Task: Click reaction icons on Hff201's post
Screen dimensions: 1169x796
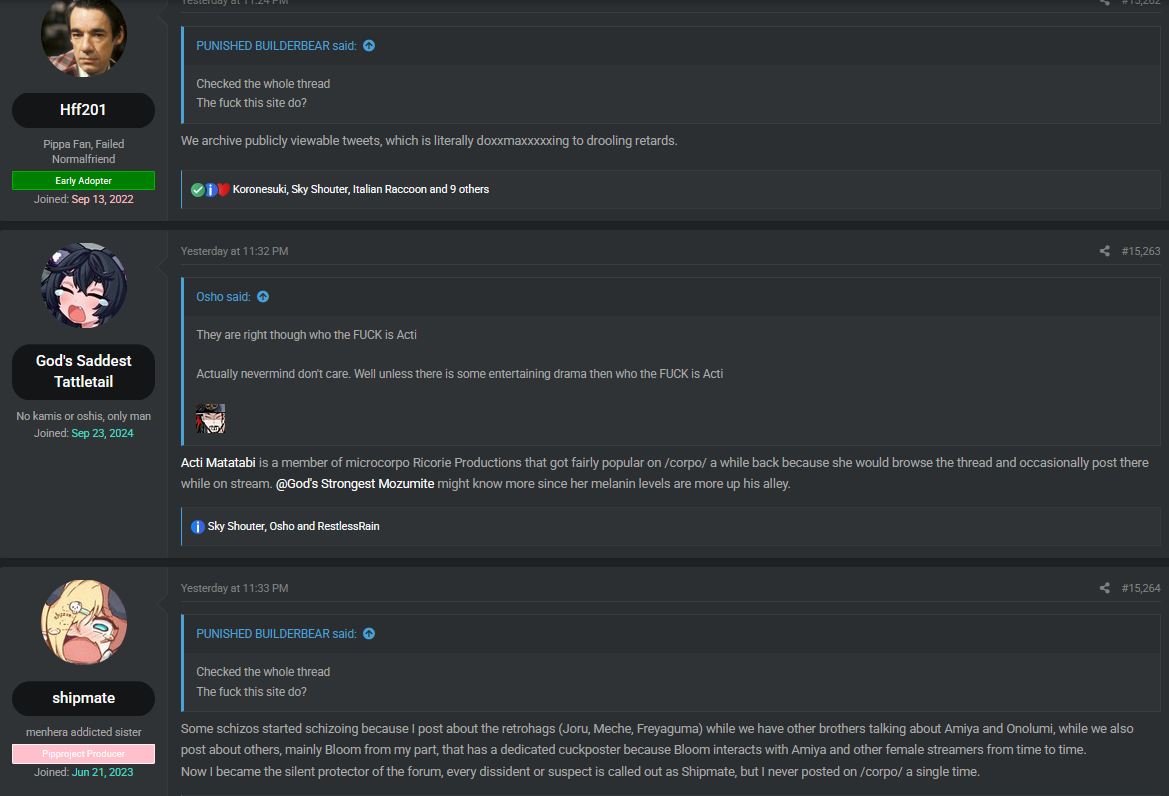Action: tap(210, 189)
